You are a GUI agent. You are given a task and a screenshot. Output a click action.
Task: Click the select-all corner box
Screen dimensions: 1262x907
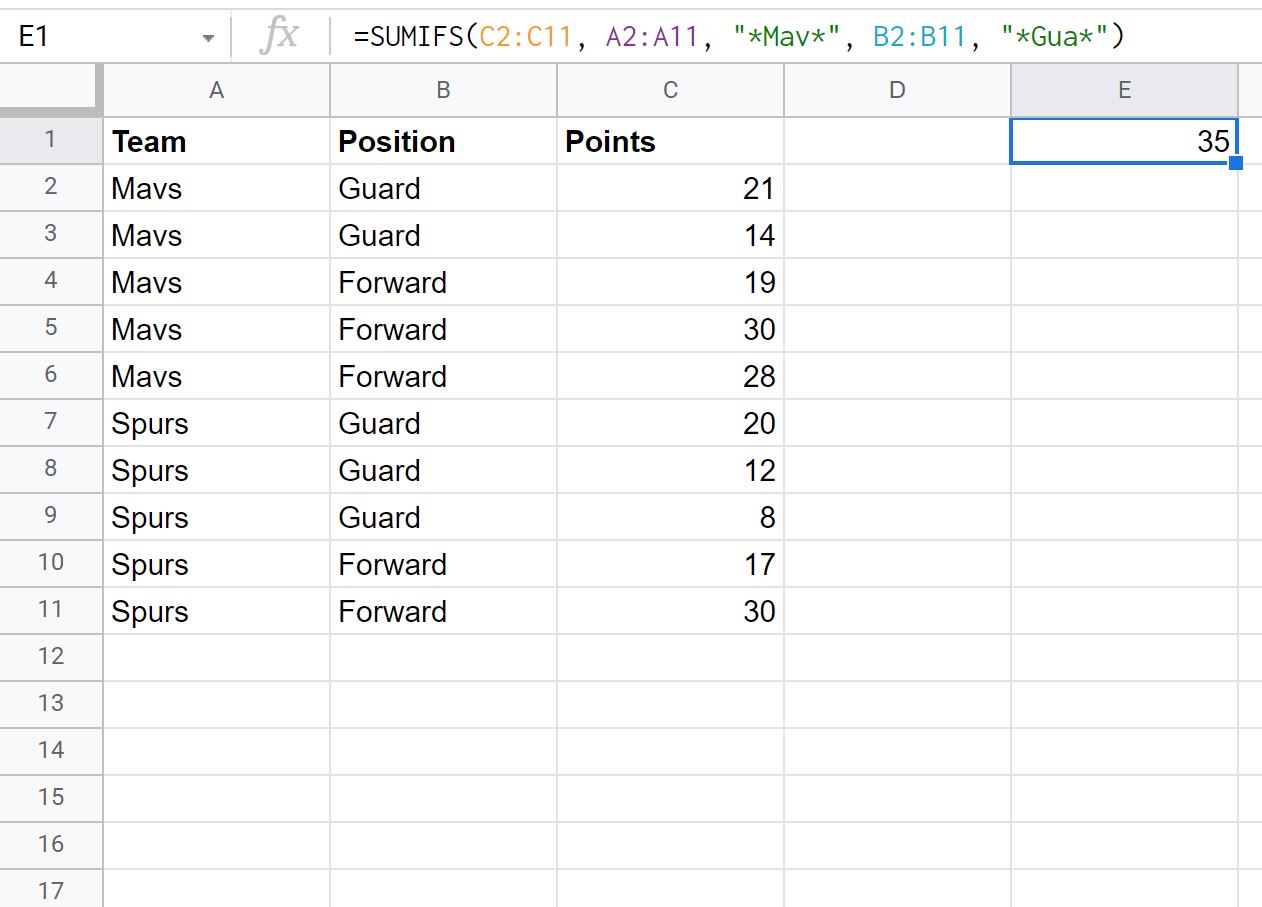(x=51, y=90)
